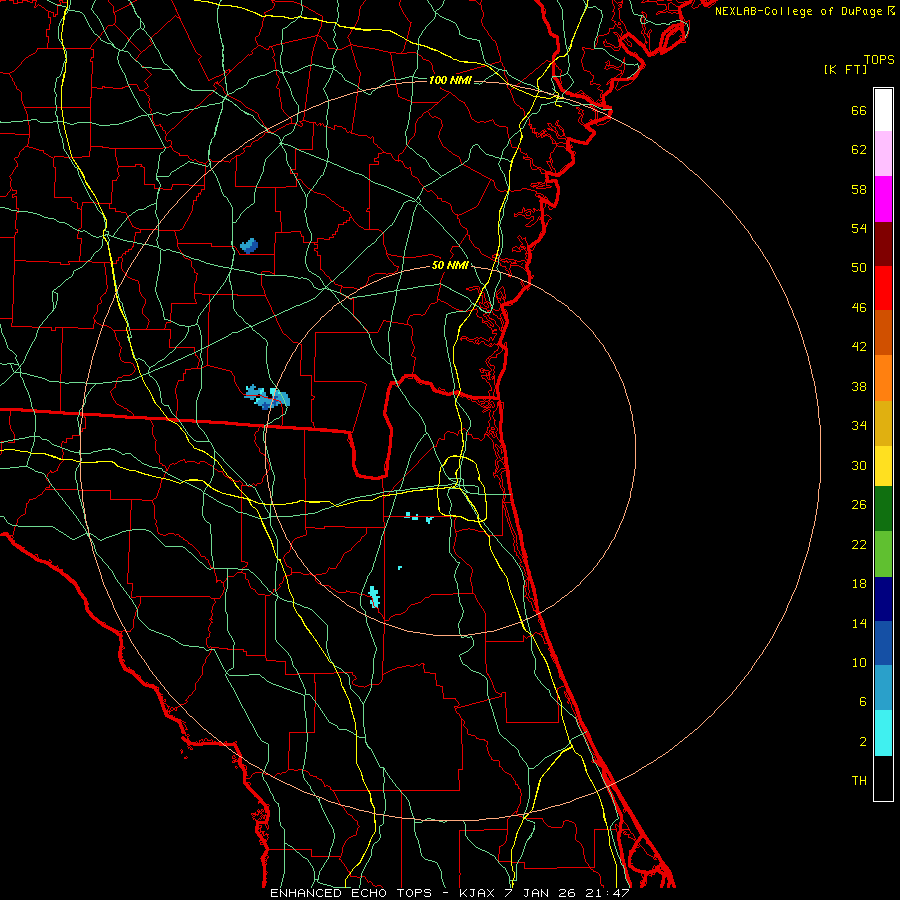Click the legend value "66"

tap(859, 110)
